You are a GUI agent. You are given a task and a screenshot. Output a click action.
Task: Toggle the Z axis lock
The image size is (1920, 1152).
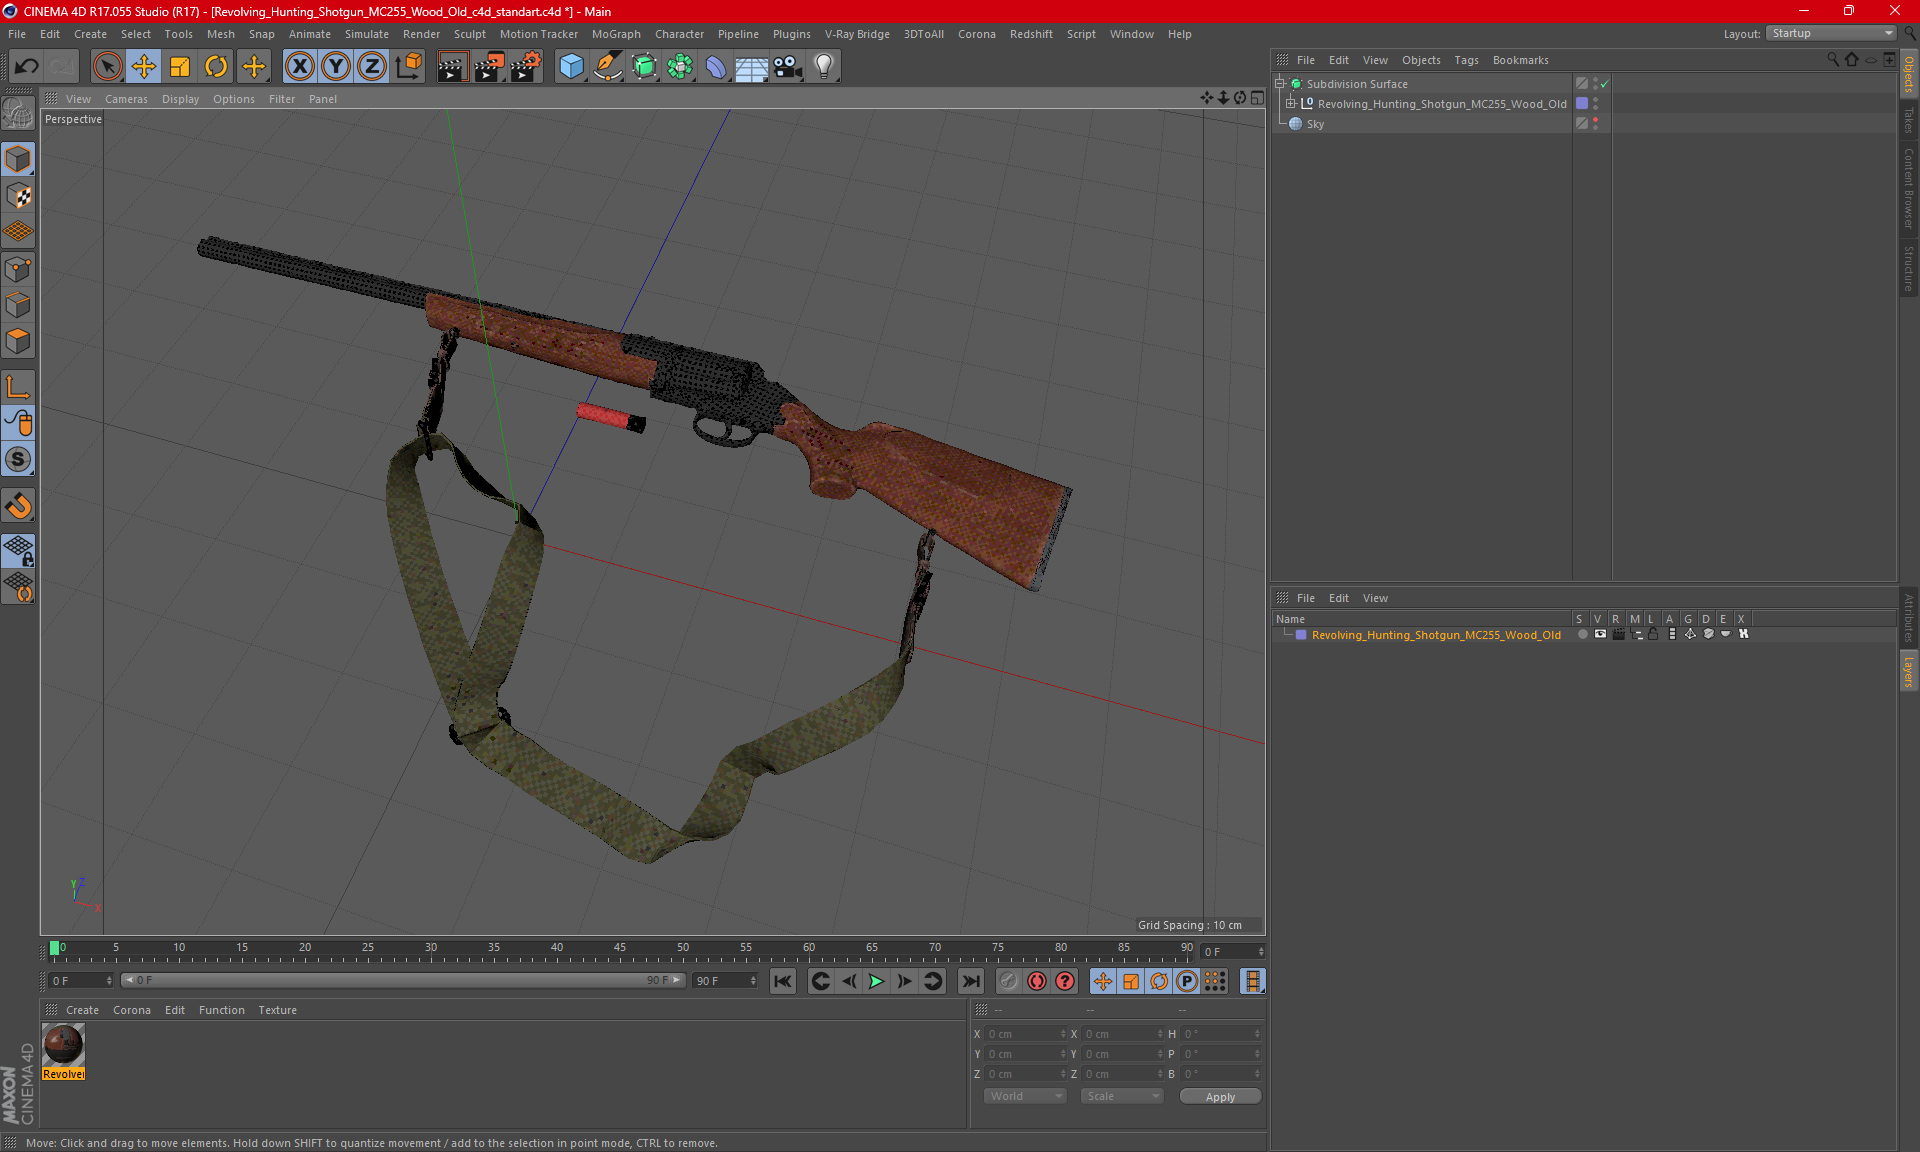(372, 66)
